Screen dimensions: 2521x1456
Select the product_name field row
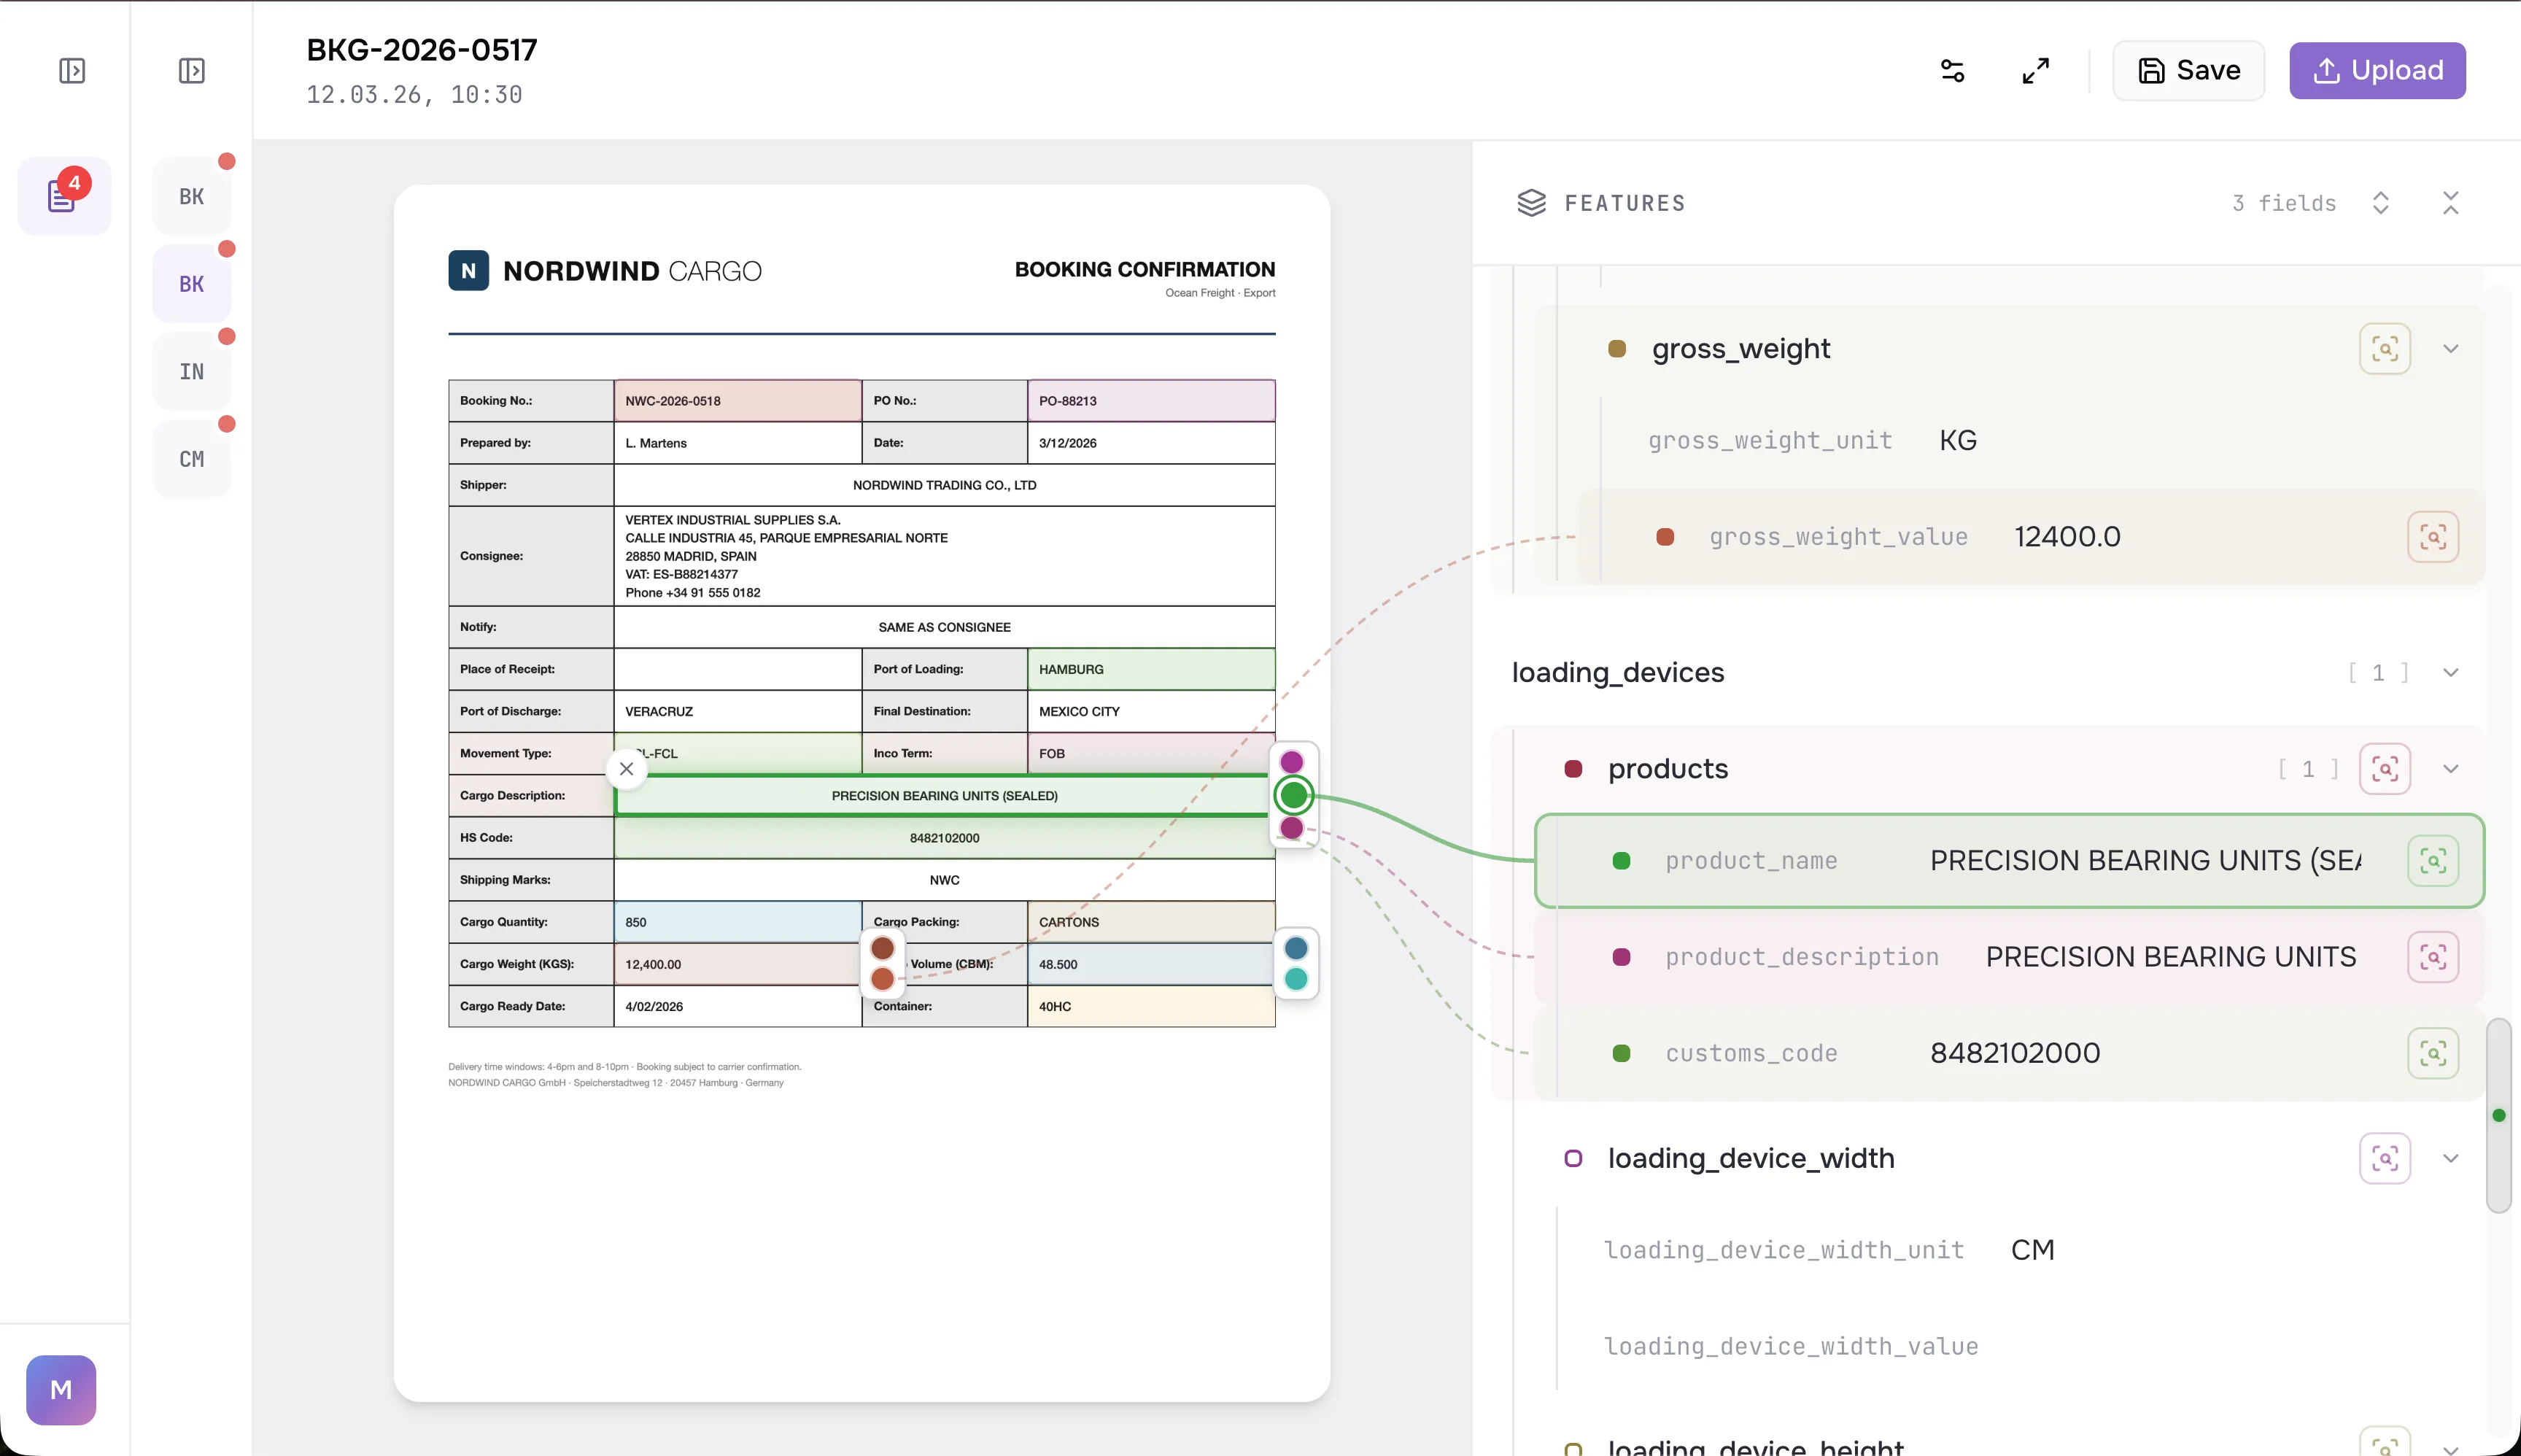[x=2009, y=861]
